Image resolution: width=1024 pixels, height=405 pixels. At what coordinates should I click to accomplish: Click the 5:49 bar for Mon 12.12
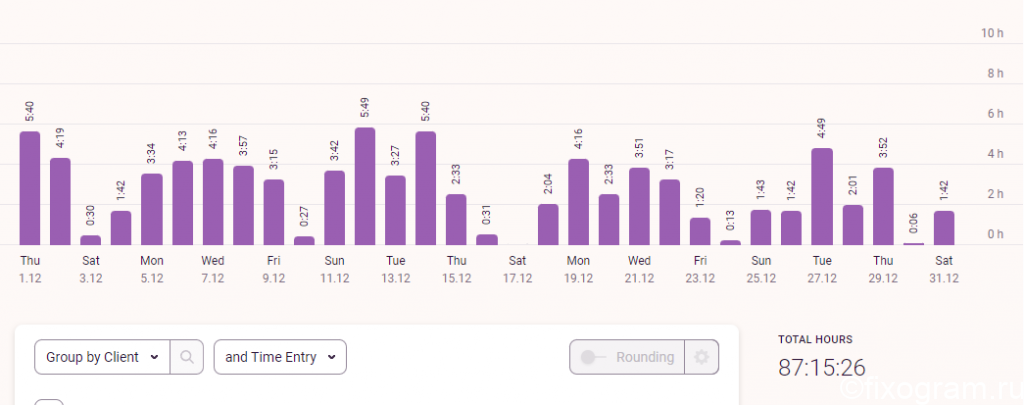click(x=365, y=186)
